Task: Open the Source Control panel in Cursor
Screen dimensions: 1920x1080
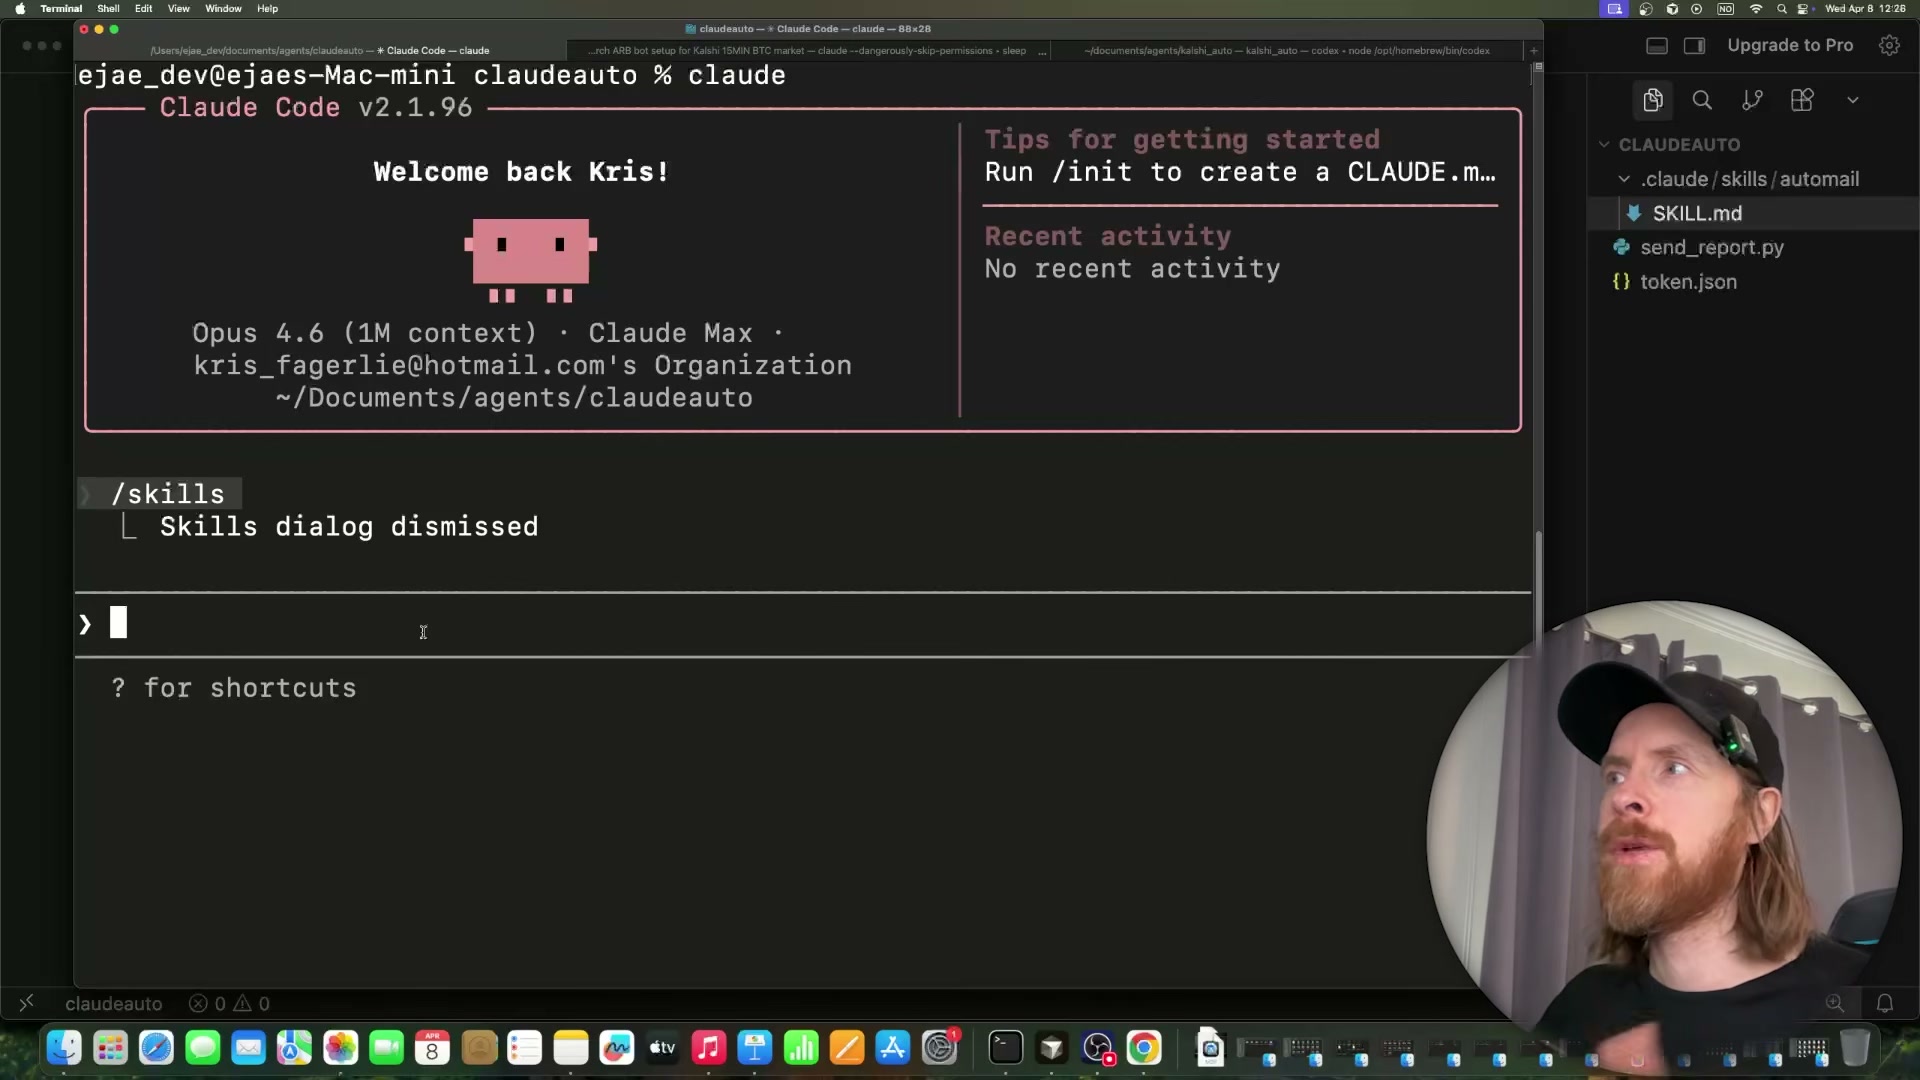Action: 1752,100
